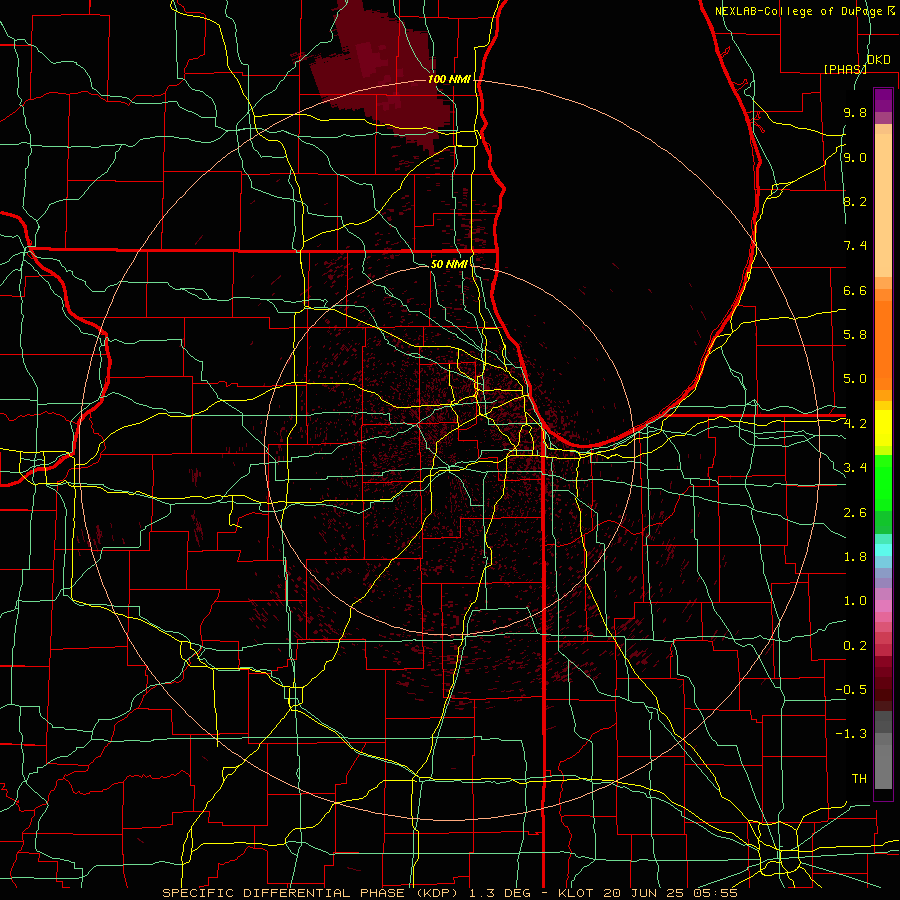Click the 100 NMI range ring label
The width and height of the screenshot is (900, 900).
click(449, 79)
